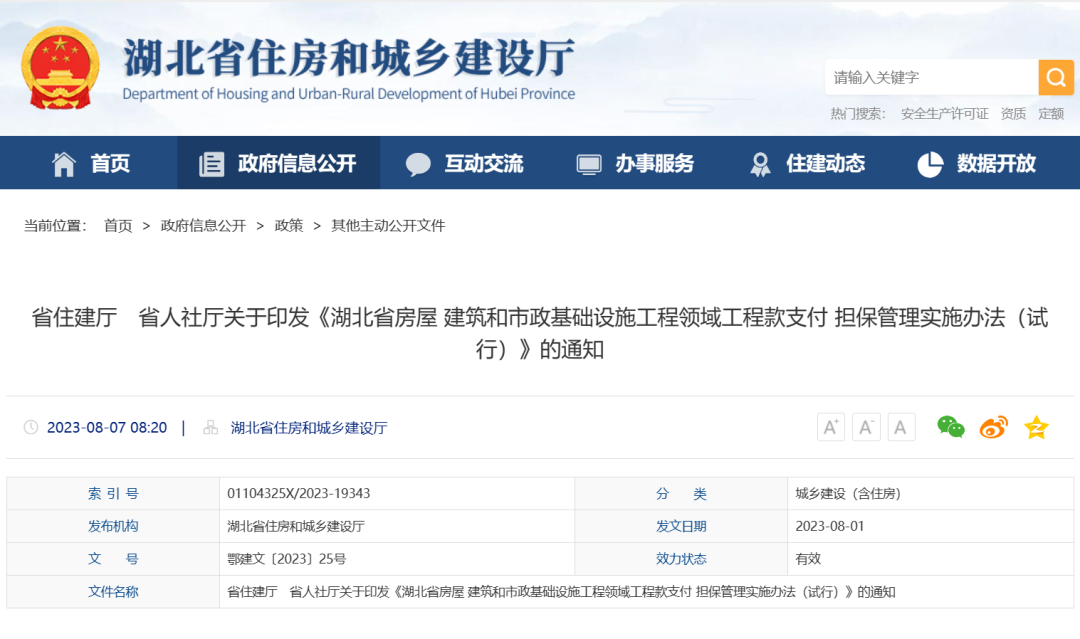
Task: Open the 湖北省住房和城乡建设厅 source link
Action: coord(310,427)
